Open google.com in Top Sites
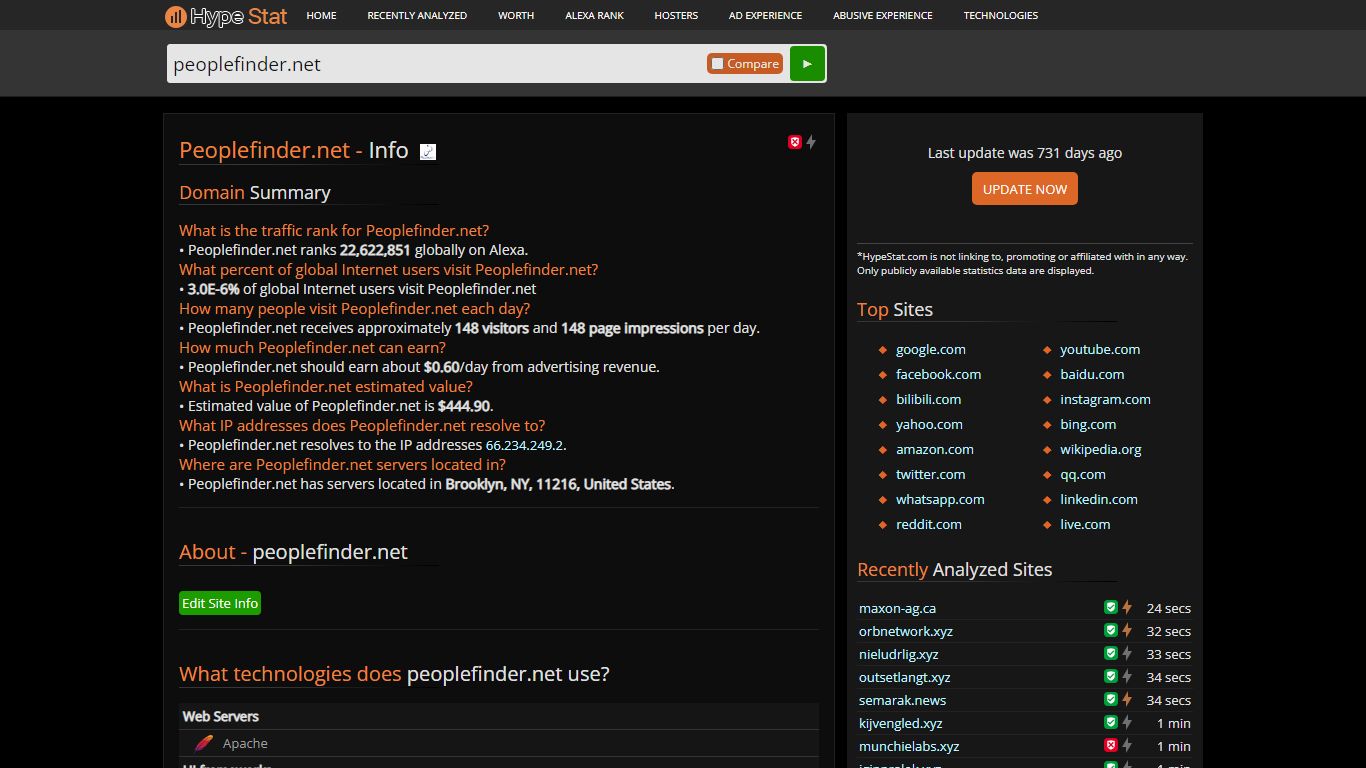Image resolution: width=1366 pixels, height=768 pixels. click(931, 349)
